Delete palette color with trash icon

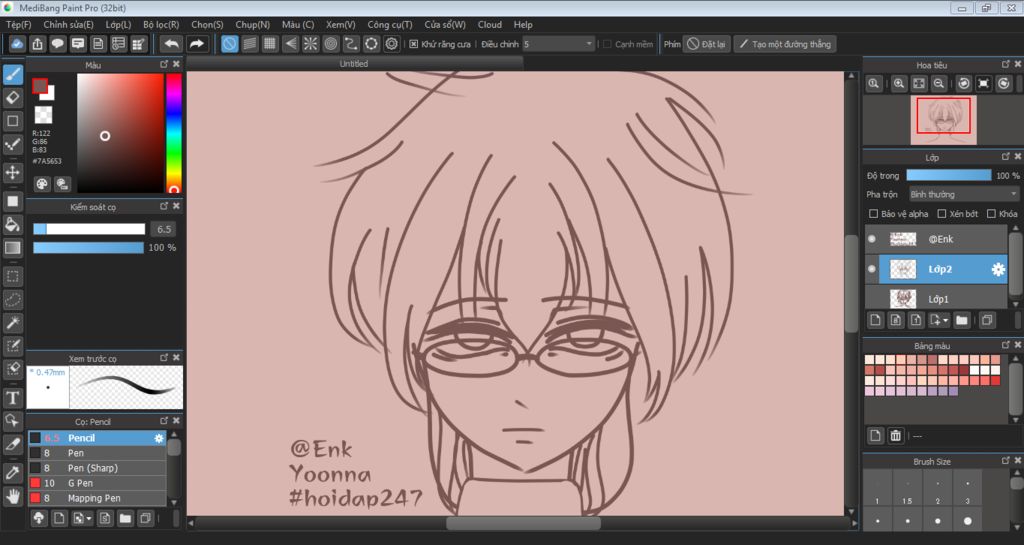click(895, 435)
